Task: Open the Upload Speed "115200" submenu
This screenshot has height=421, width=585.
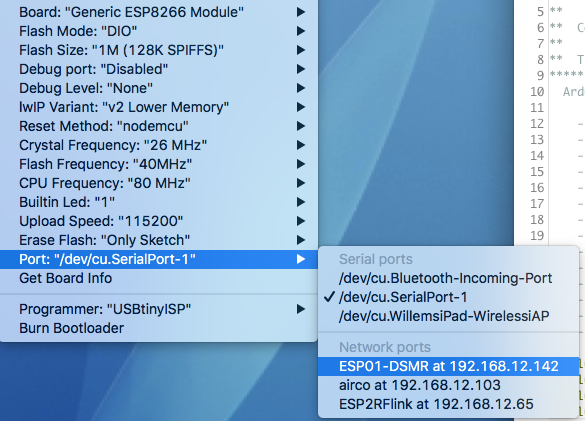Action: click(x=159, y=221)
